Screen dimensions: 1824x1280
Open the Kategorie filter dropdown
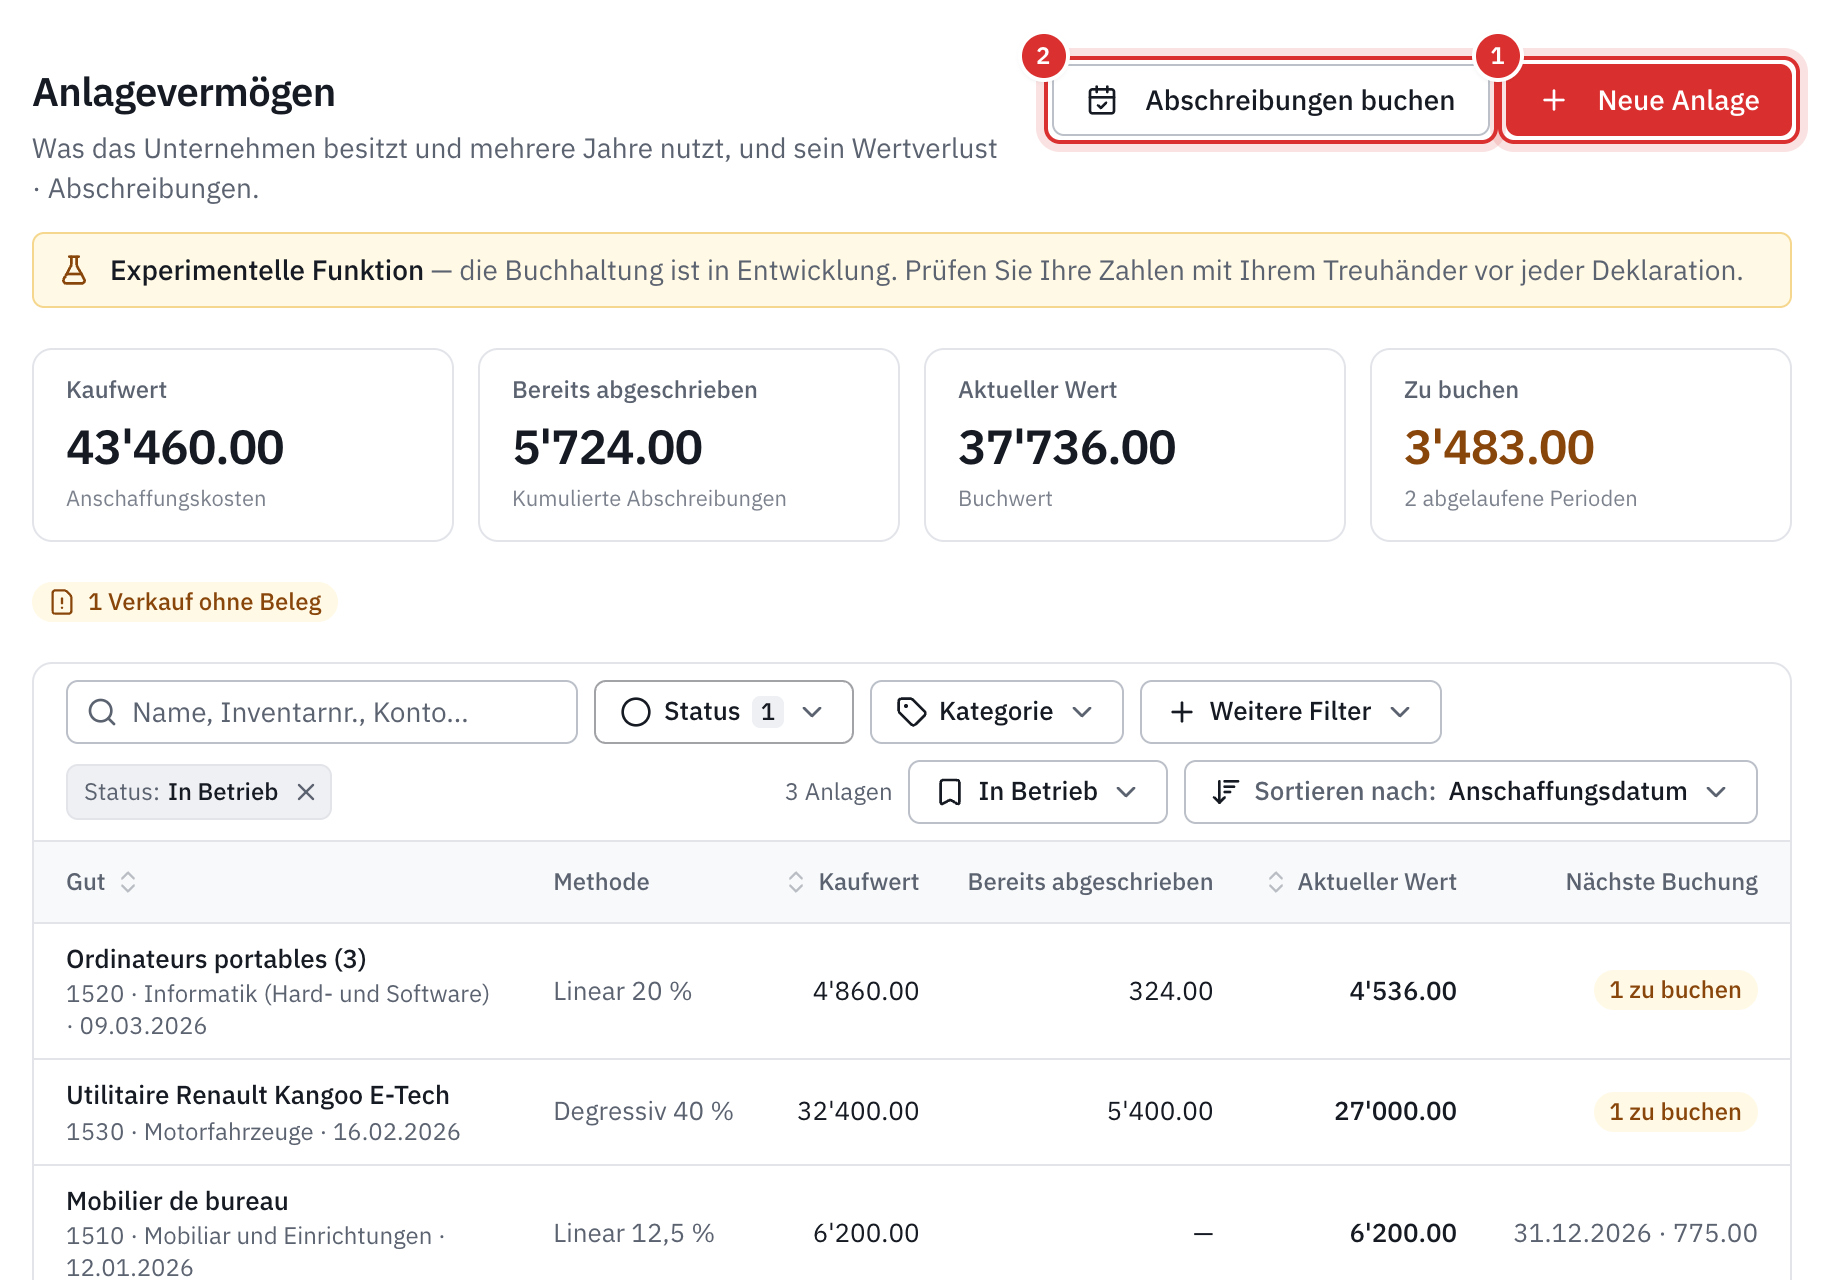click(997, 712)
